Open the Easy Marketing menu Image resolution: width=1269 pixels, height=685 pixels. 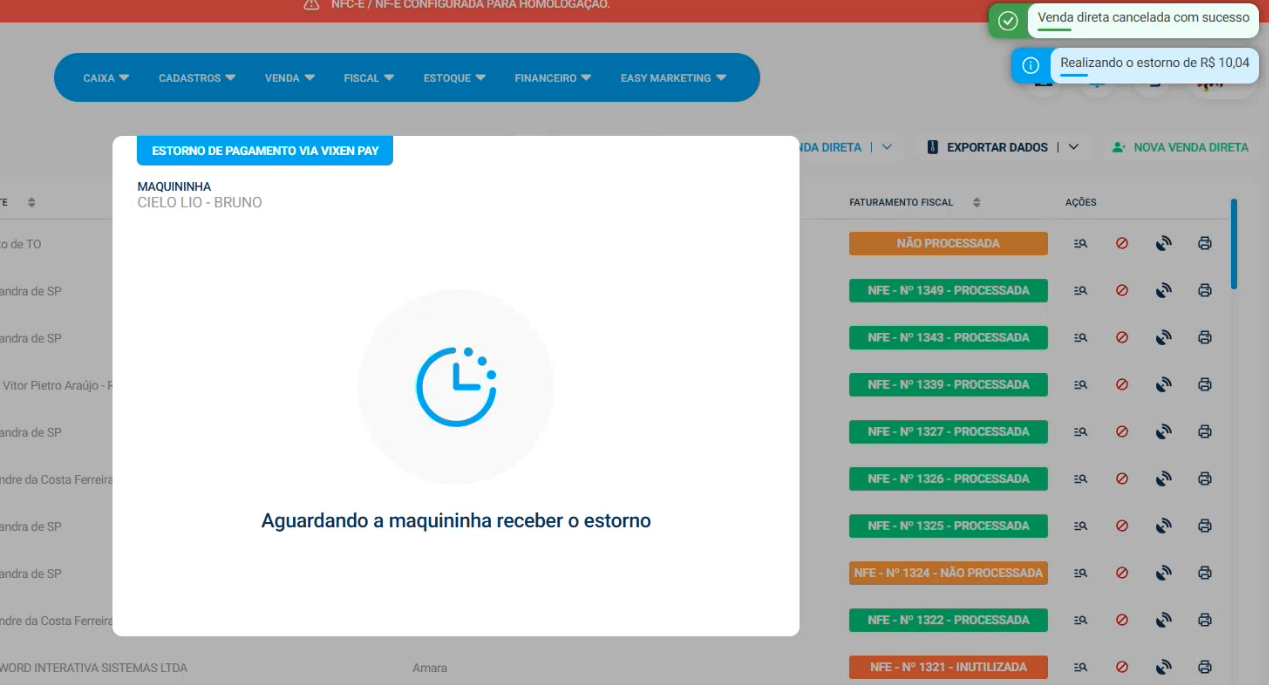(673, 78)
